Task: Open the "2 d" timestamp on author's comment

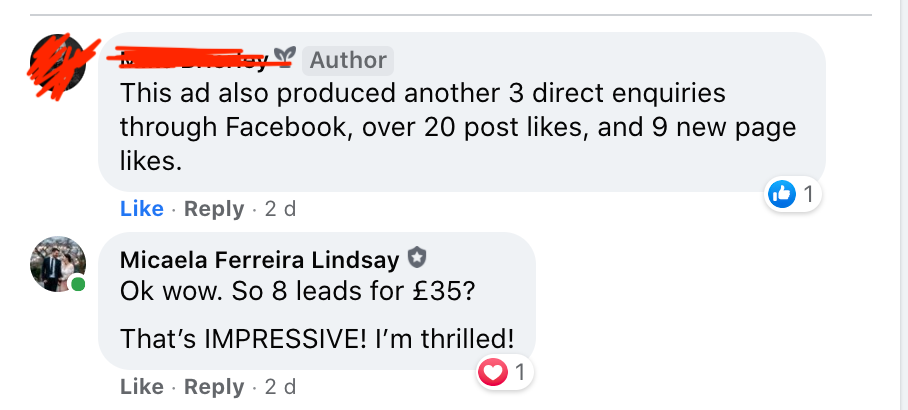Action: 280,209
